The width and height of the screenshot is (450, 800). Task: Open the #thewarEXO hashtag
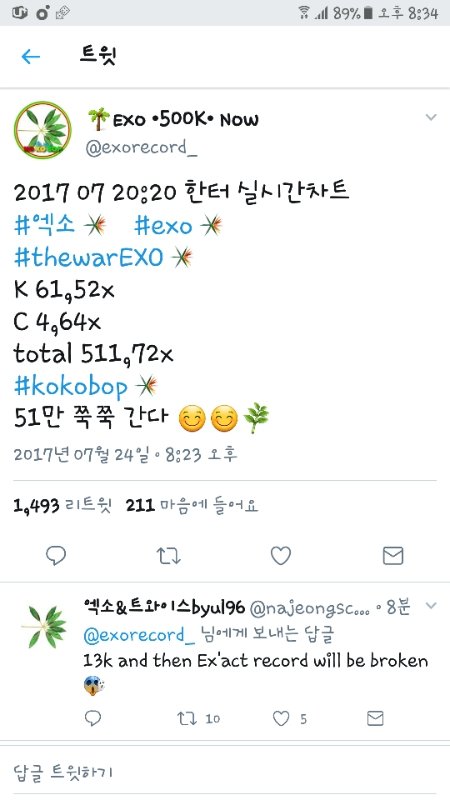pyautogui.click(x=88, y=257)
